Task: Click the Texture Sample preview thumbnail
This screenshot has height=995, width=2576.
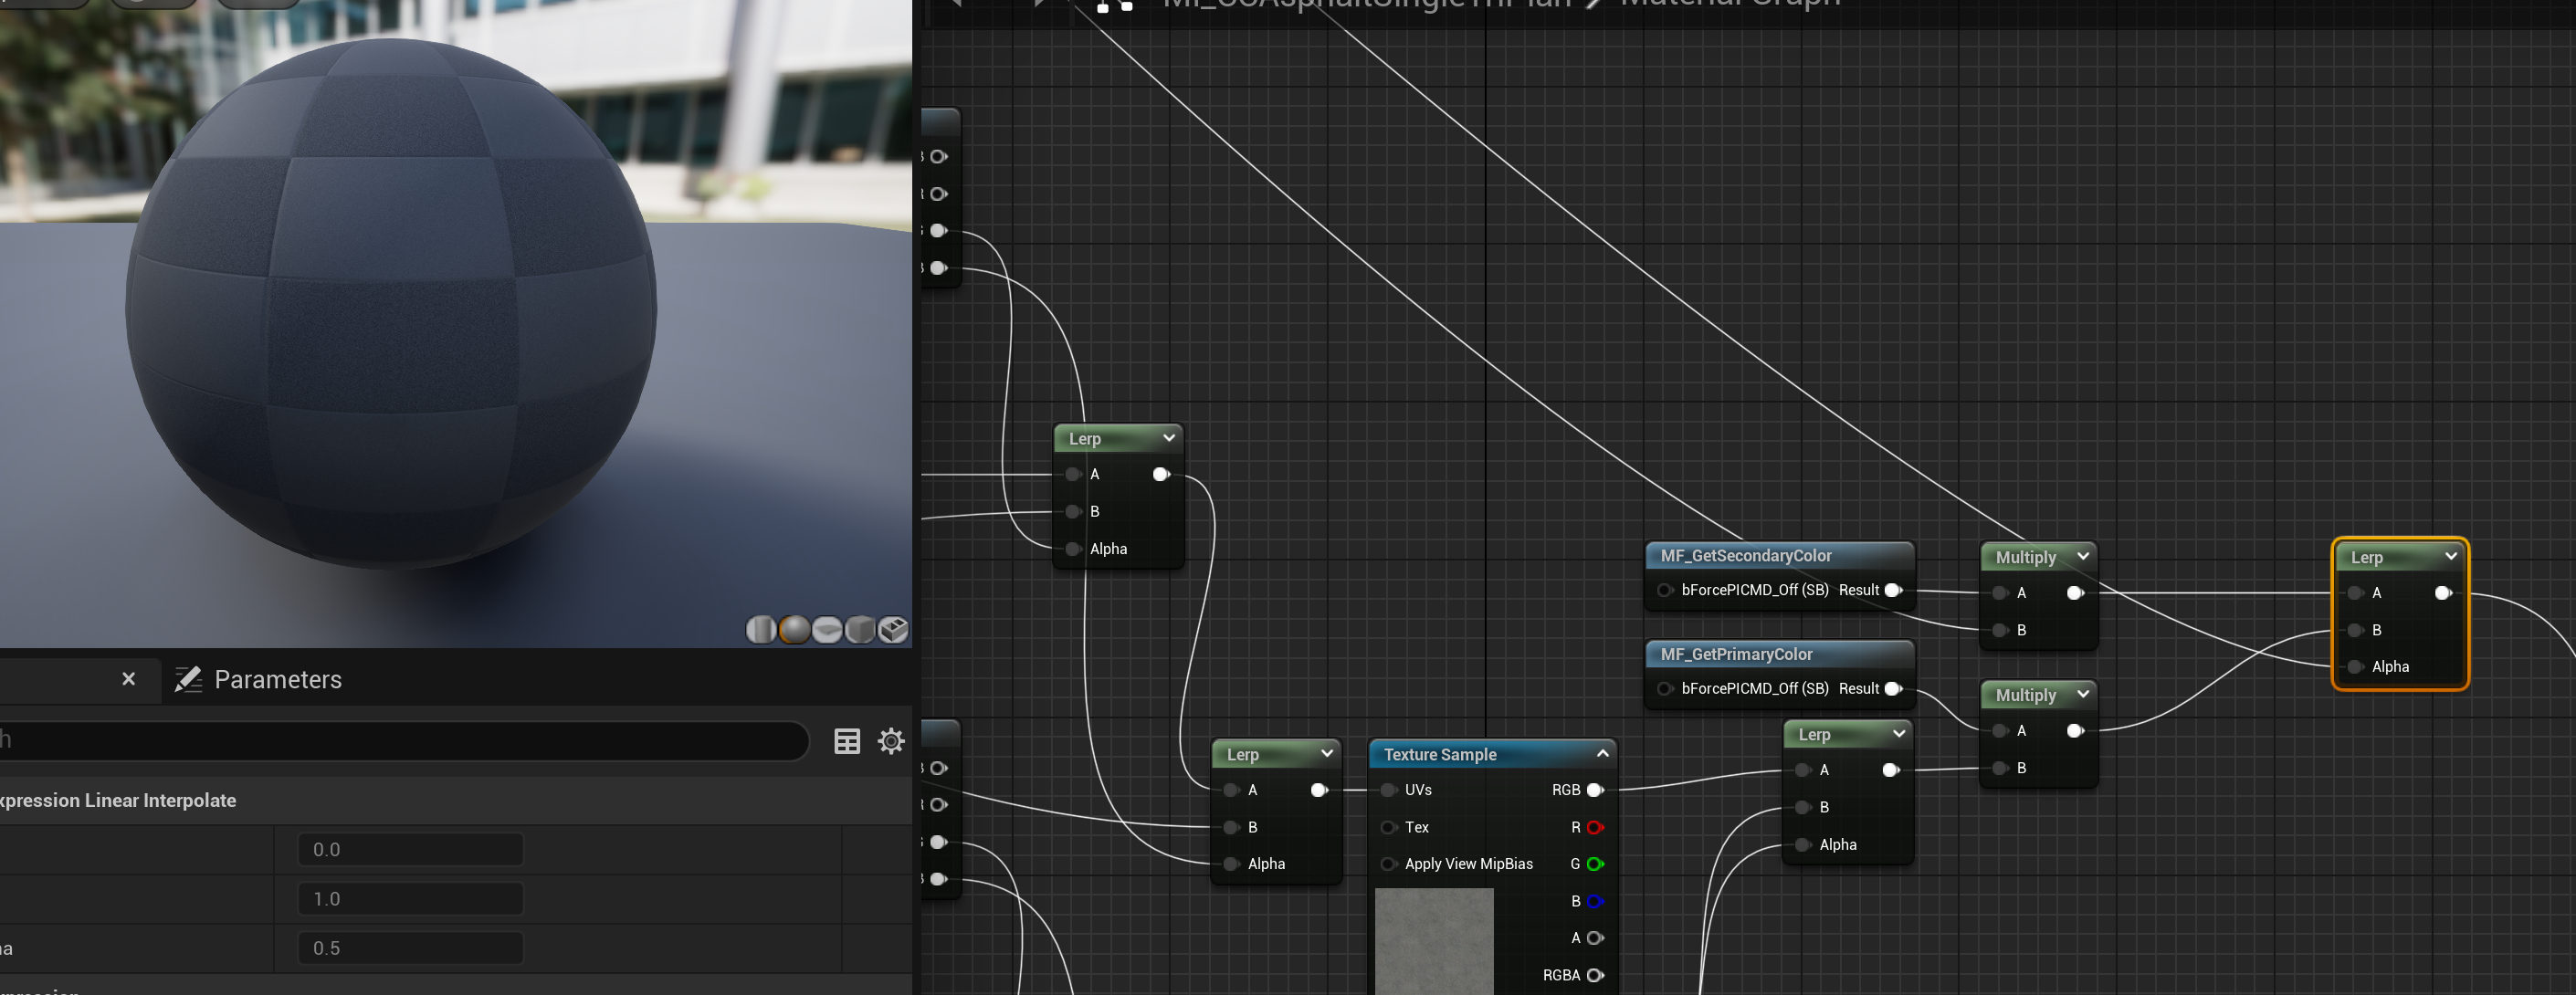Action: coord(1433,940)
